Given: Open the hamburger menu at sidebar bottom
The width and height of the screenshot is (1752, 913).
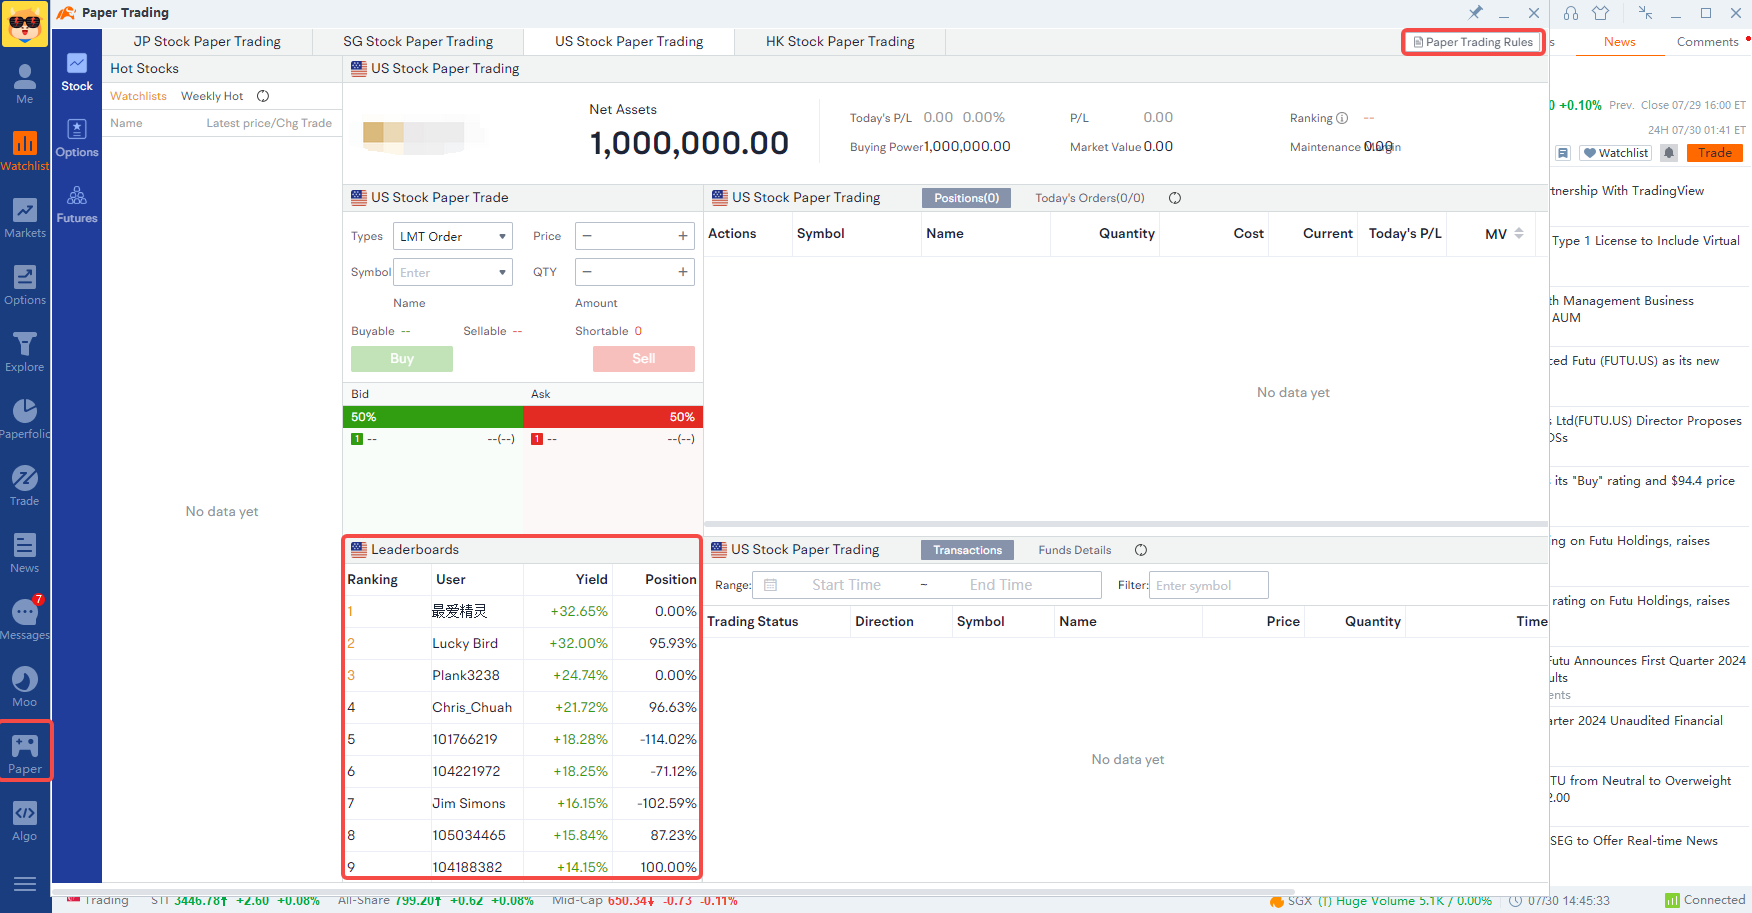Looking at the screenshot, I should (x=25, y=884).
